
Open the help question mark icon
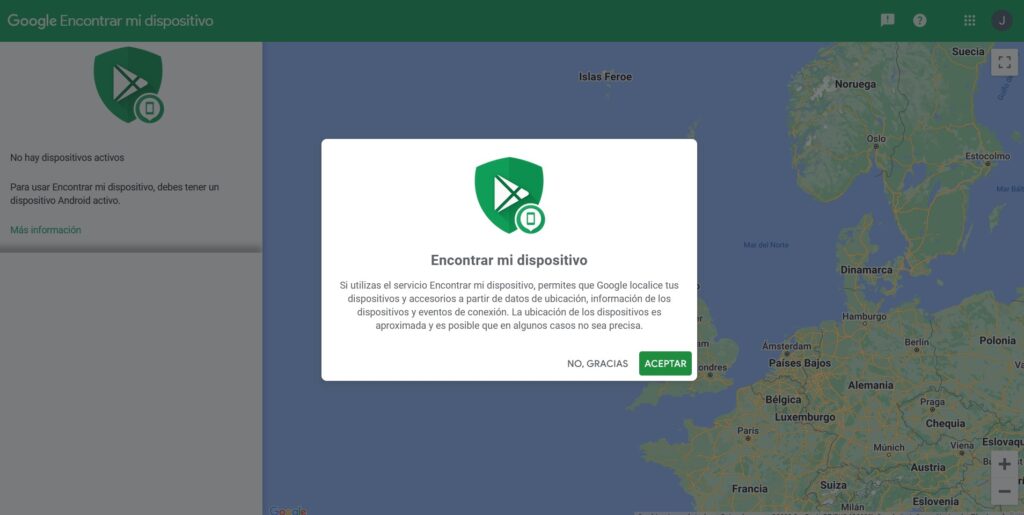[920, 20]
